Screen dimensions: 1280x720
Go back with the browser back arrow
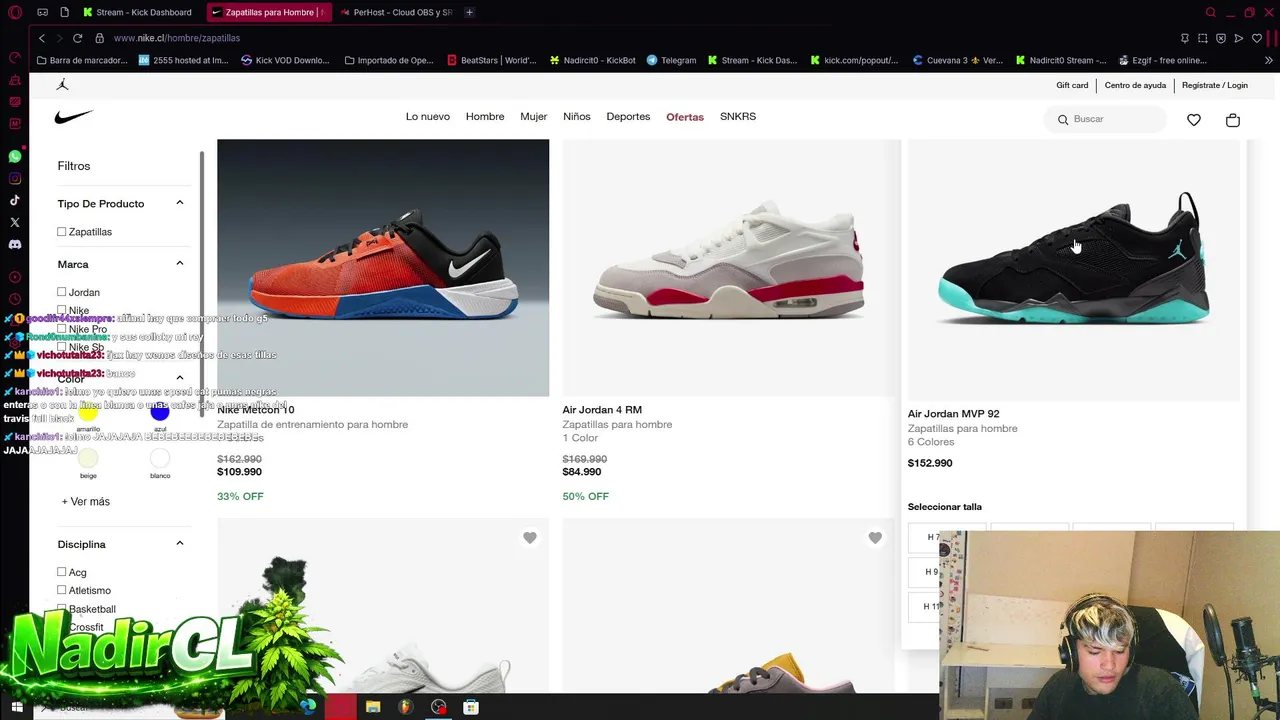(x=42, y=38)
